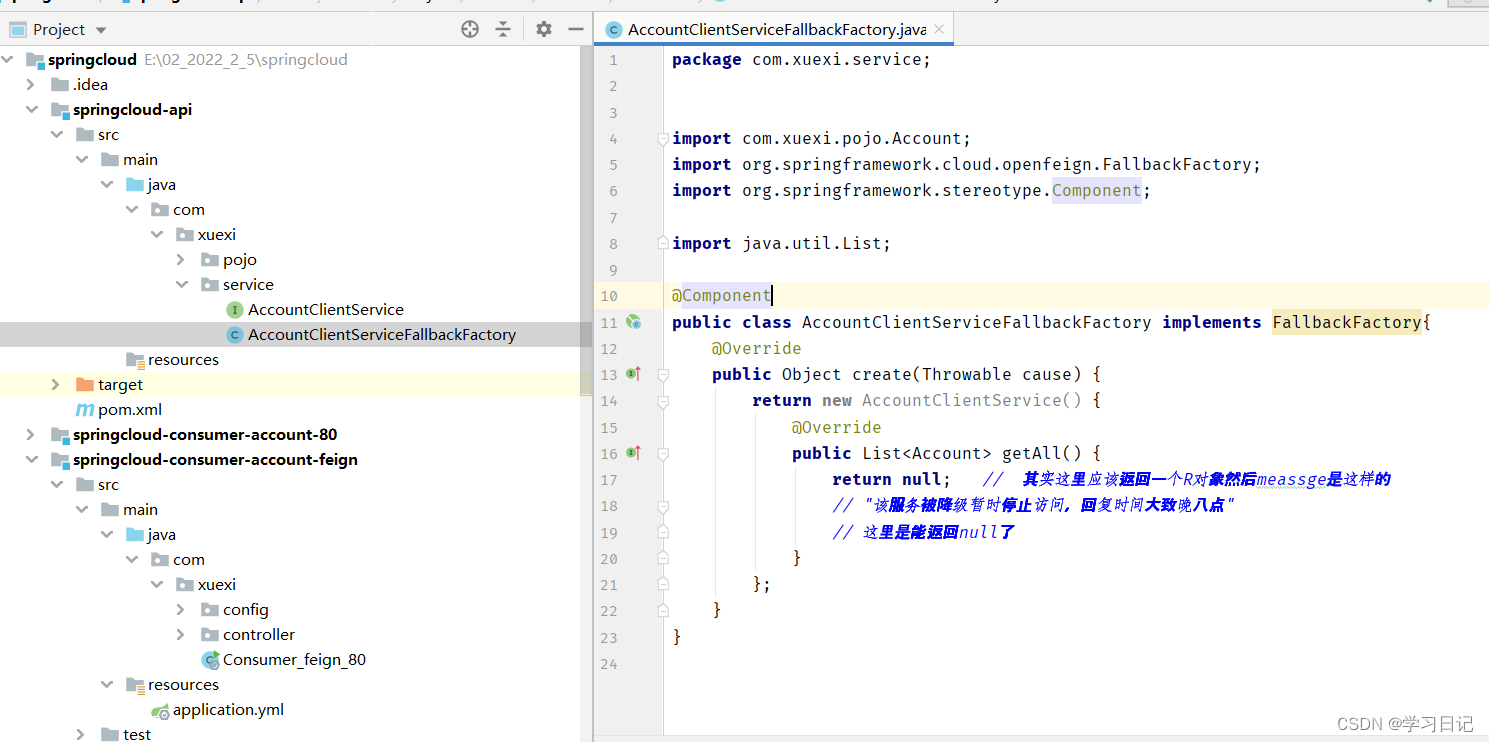Collapse the src folder under springcloud-api

(x=57, y=135)
